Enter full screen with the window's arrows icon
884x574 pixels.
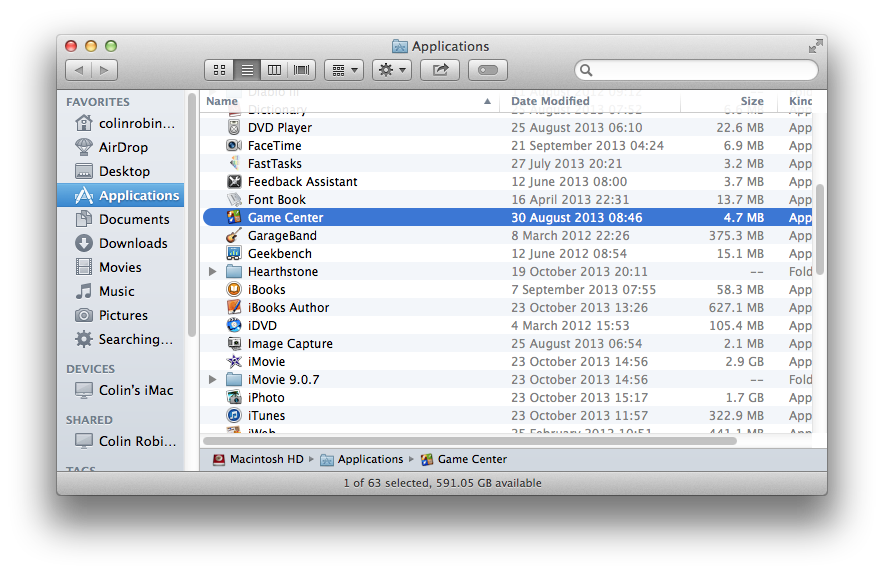coord(815,46)
